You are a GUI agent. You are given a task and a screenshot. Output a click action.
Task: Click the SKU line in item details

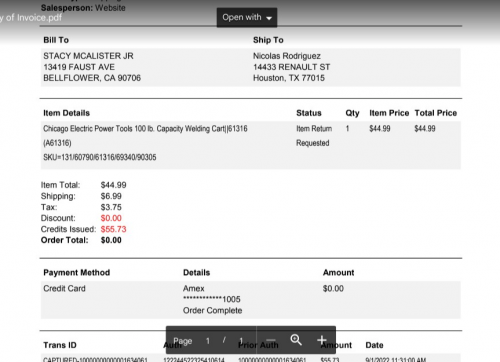100,157
